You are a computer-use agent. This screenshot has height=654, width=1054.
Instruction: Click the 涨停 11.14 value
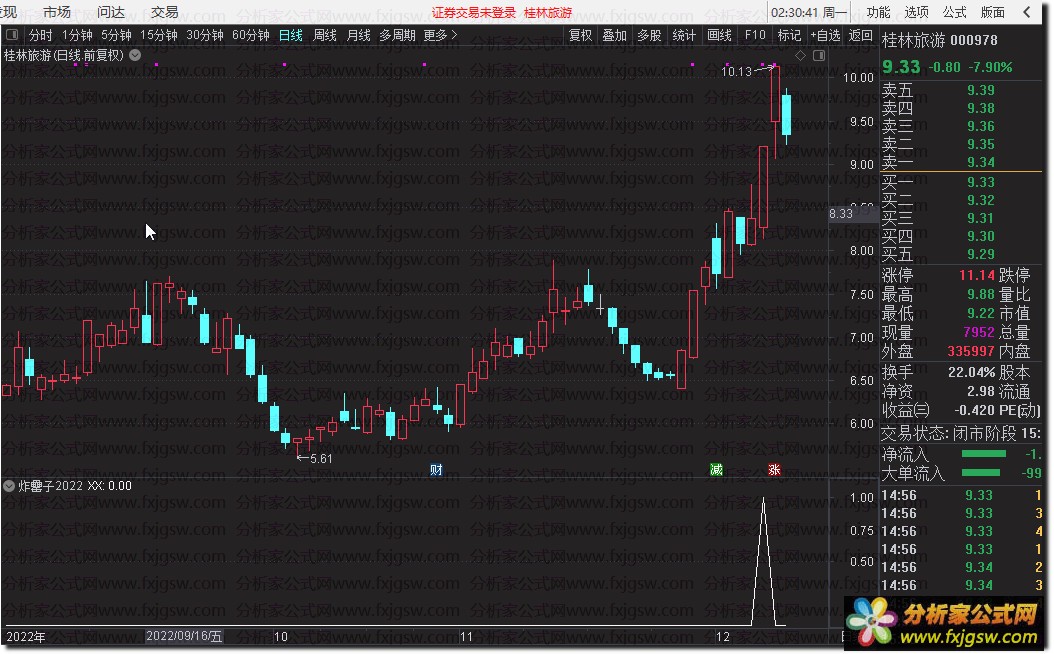click(977, 275)
